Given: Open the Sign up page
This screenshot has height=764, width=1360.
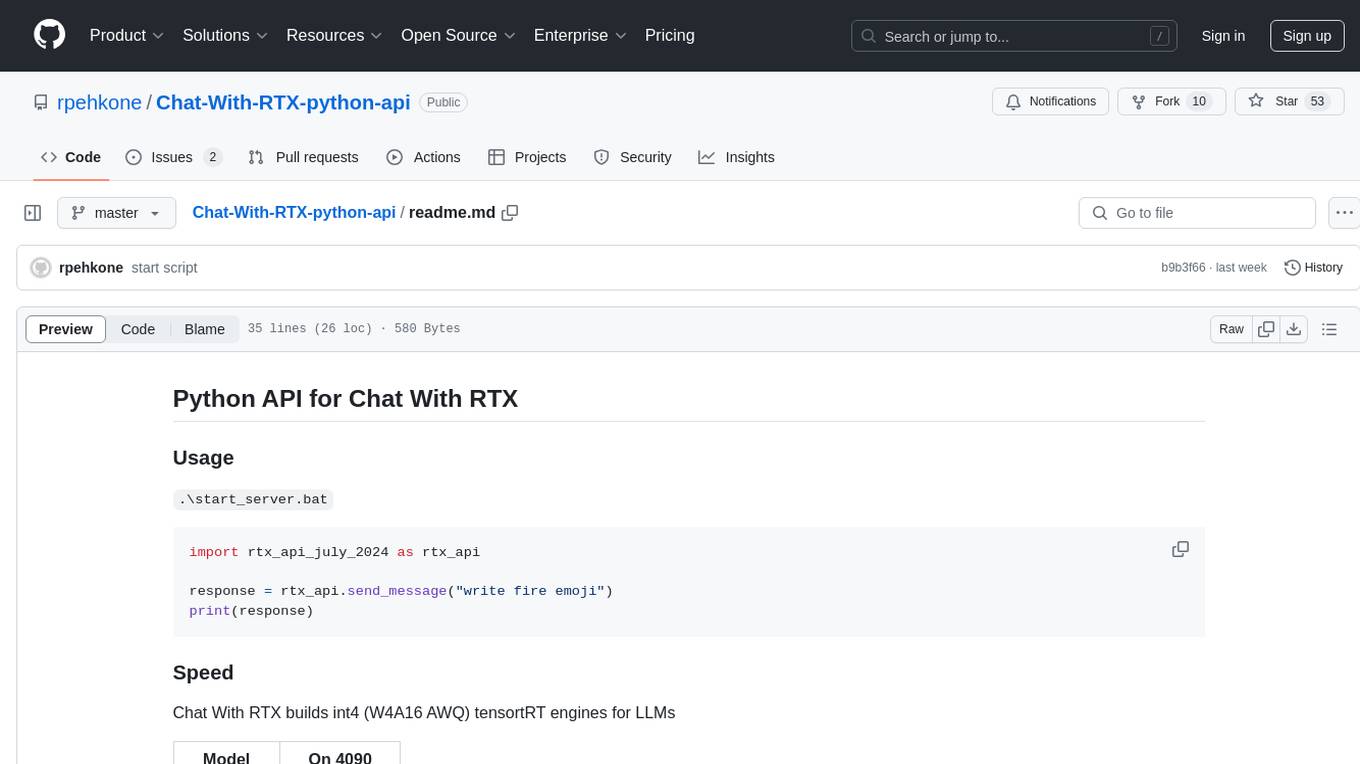Looking at the screenshot, I should tap(1307, 36).
